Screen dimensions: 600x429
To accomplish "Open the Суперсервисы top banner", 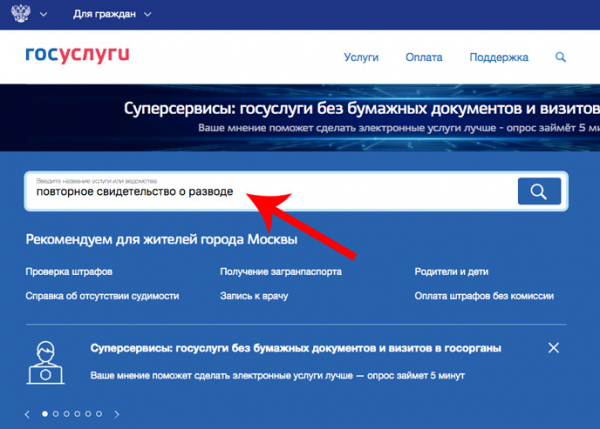I will coord(300,117).
